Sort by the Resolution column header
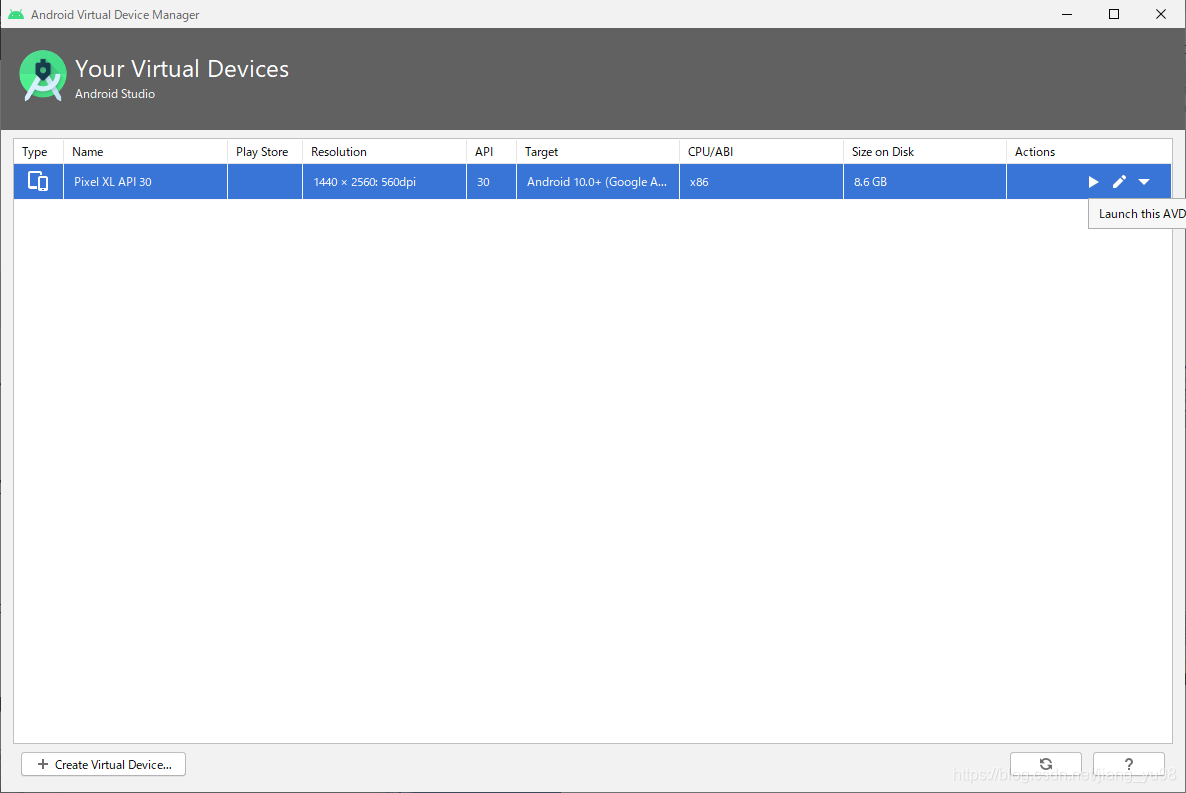 coord(384,151)
